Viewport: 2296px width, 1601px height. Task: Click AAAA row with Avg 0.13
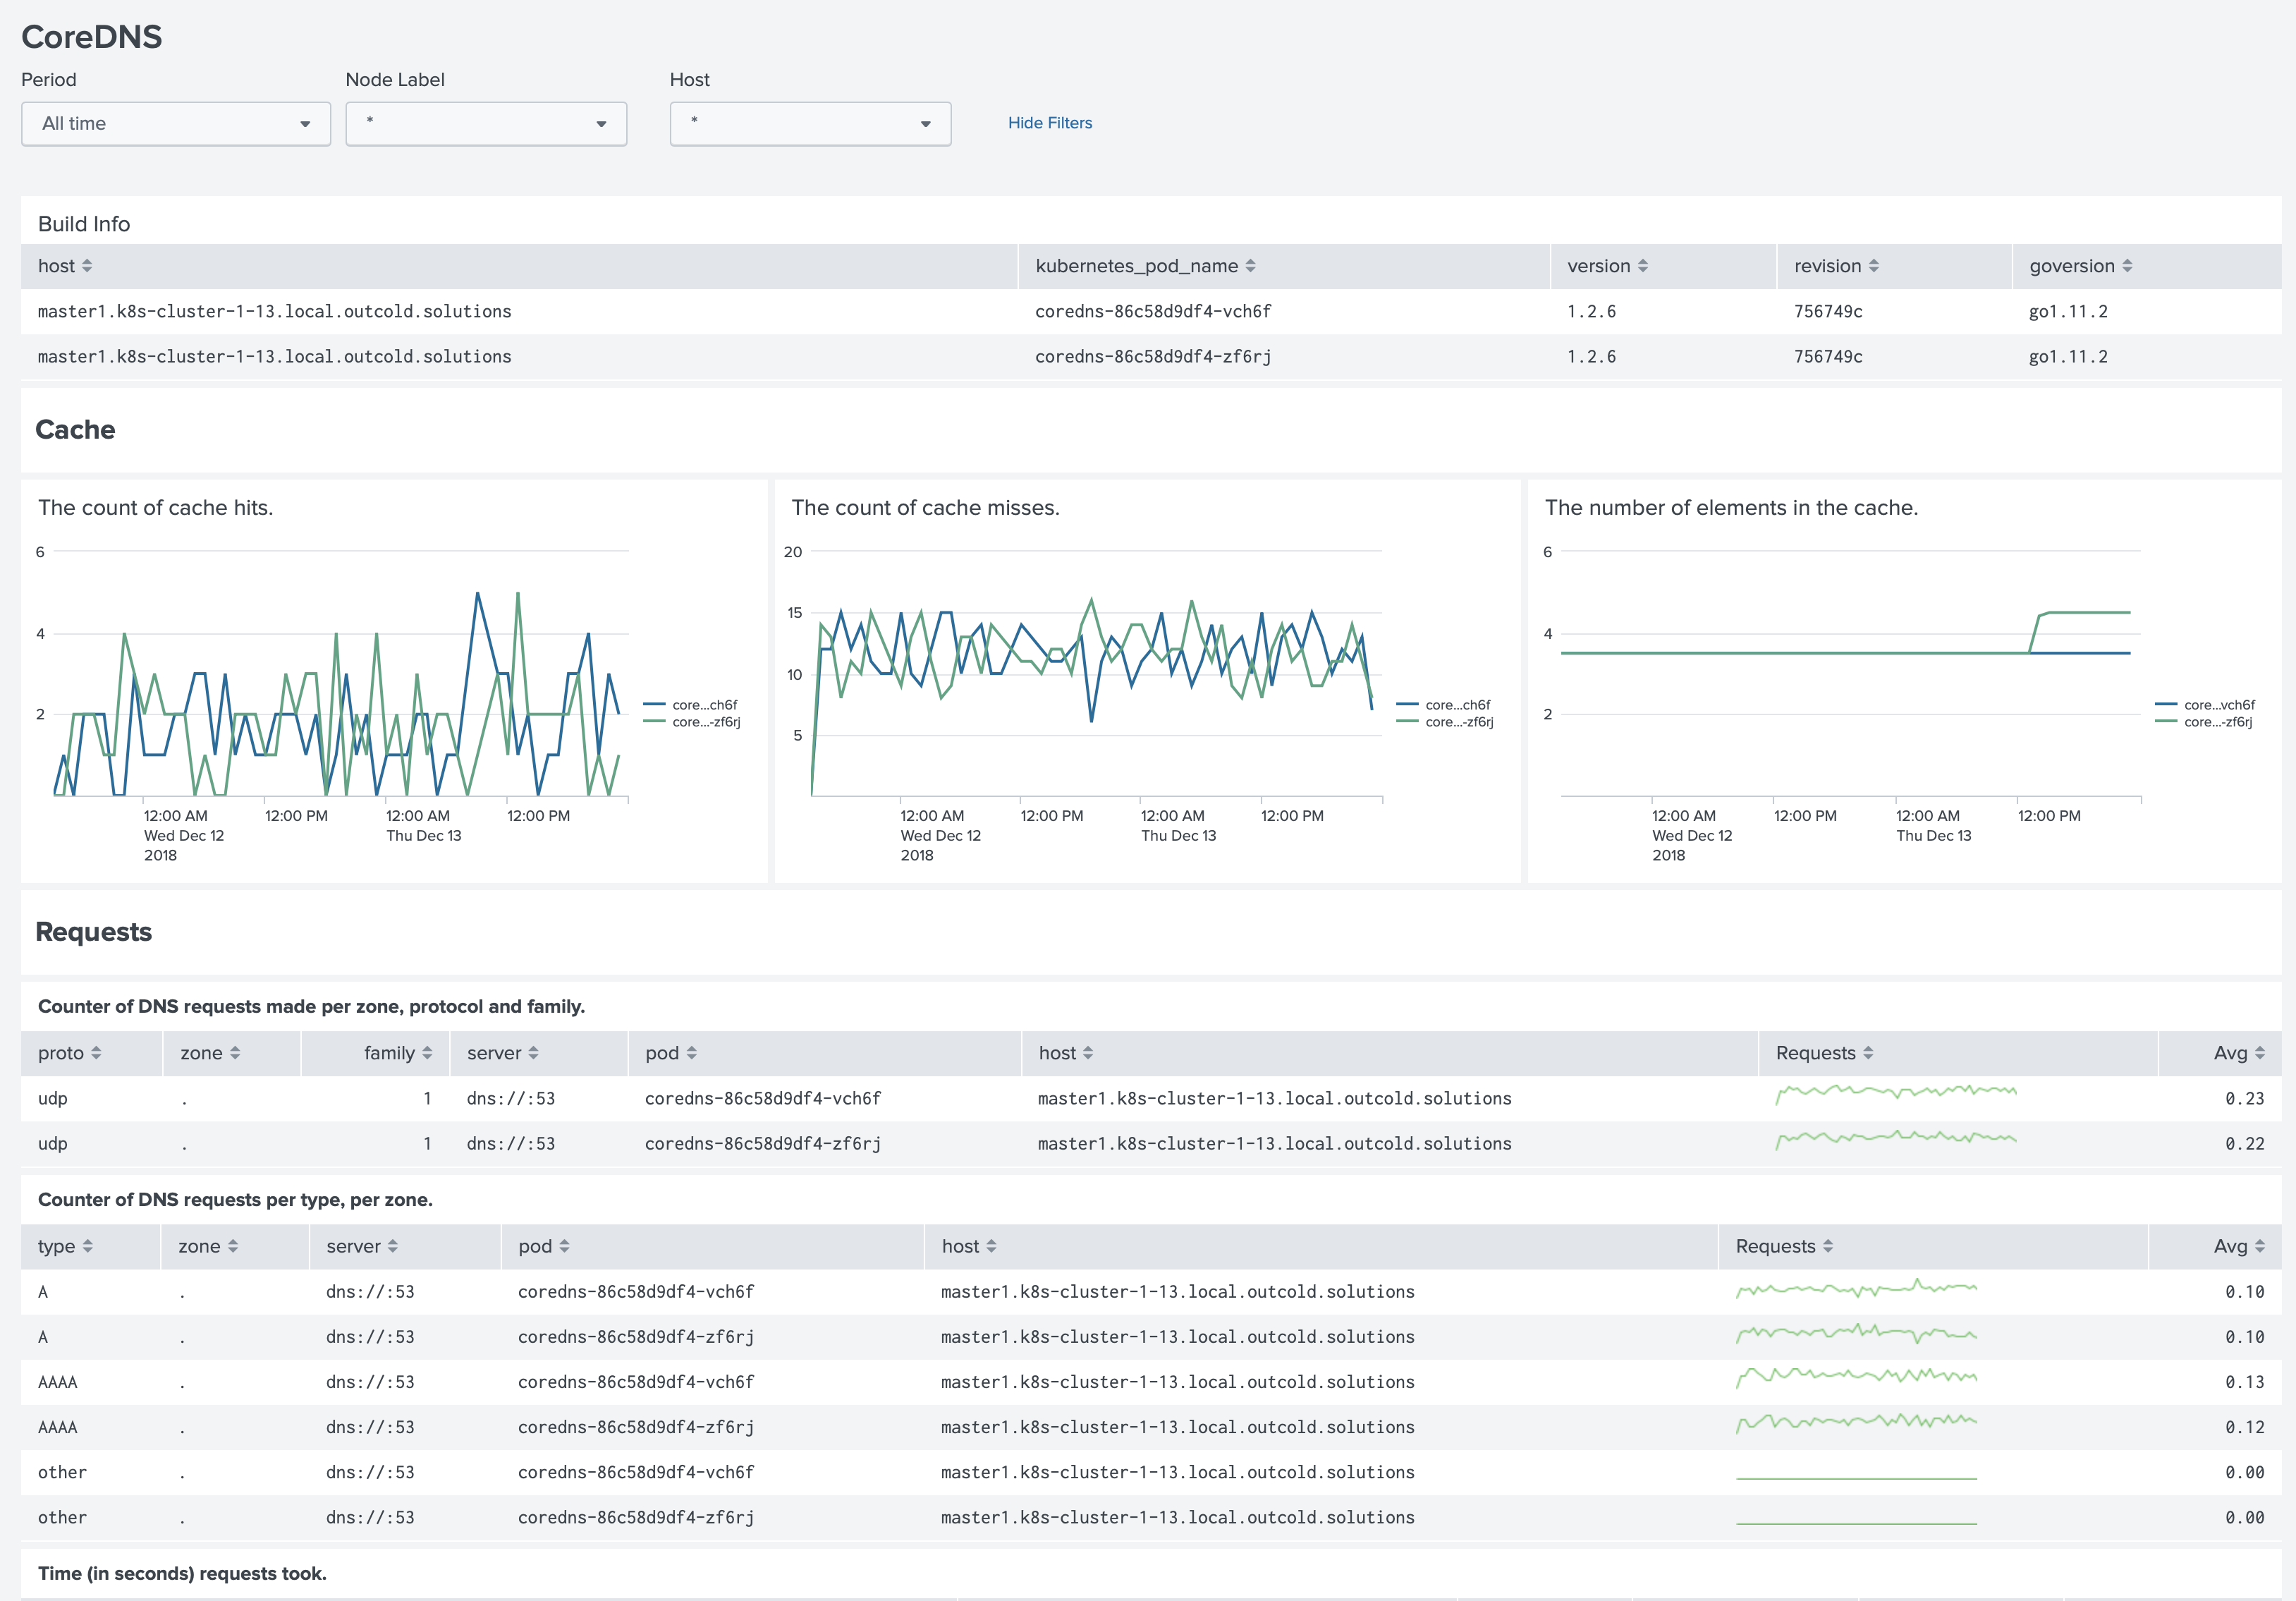click(x=1151, y=1382)
